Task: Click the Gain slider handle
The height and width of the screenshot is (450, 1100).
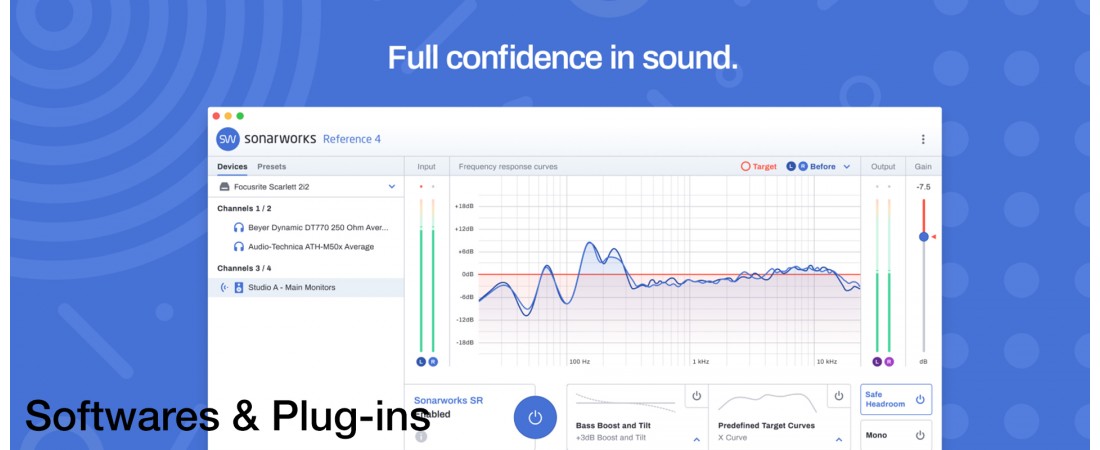Action: click(x=923, y=237)
